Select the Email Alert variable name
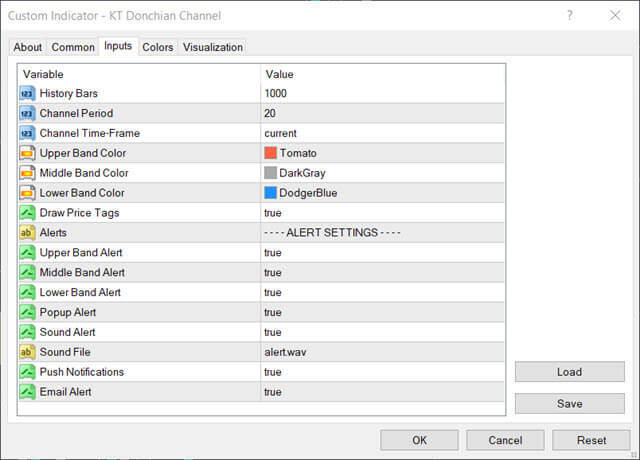Viewport: 640px width, 460px height. [x=65, y=392]
